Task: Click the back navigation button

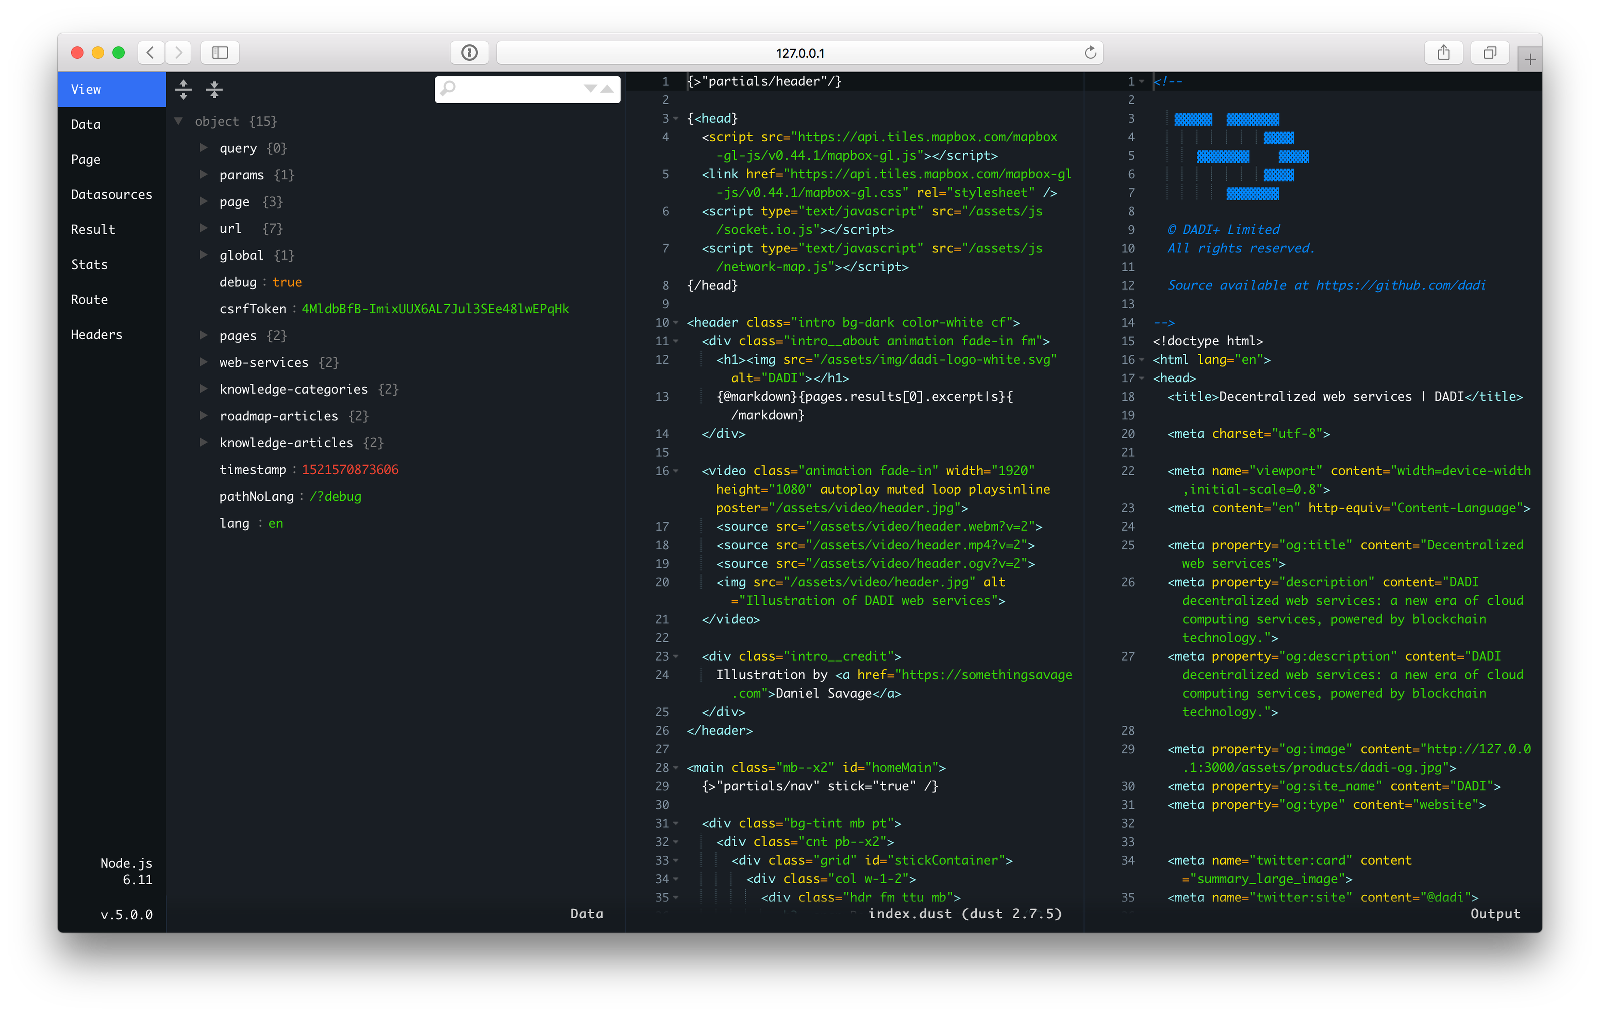Action: pos(150,52)
